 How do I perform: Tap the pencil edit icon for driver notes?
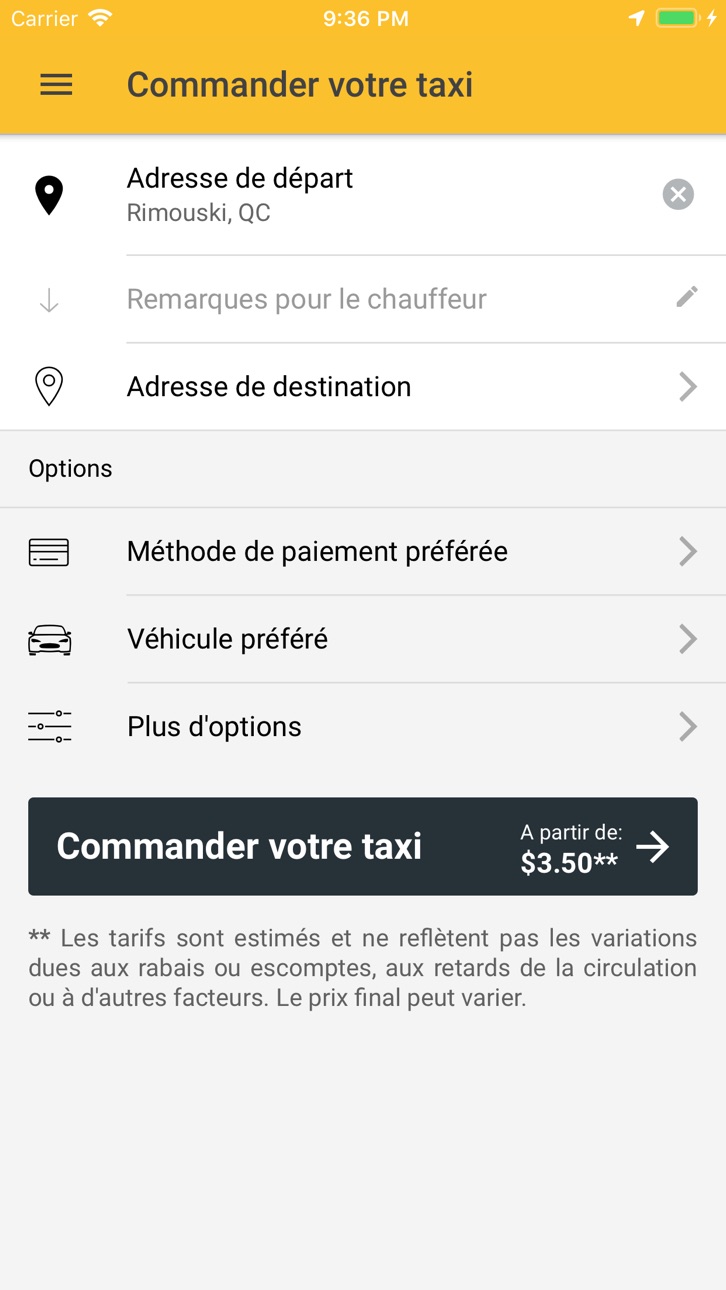pos(687,296)
